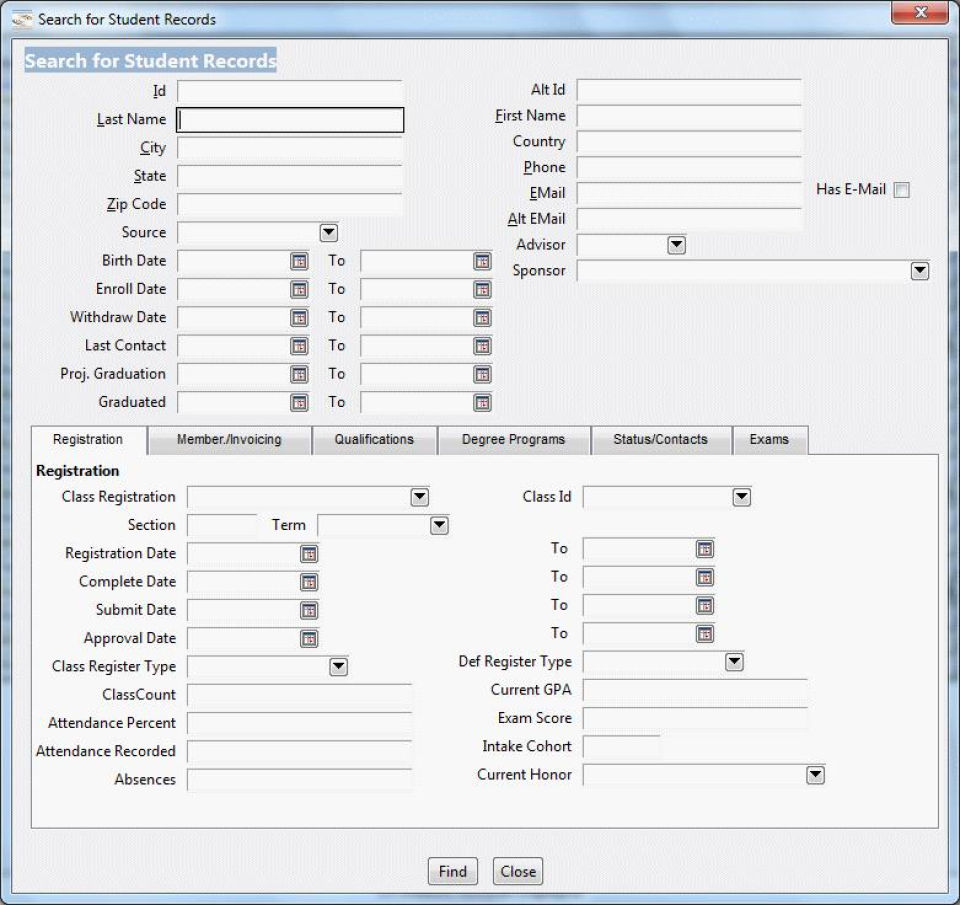This screenshot has height=905, width=960.
Task: Click the window title bar app icon
Action: tap(21, 20)
